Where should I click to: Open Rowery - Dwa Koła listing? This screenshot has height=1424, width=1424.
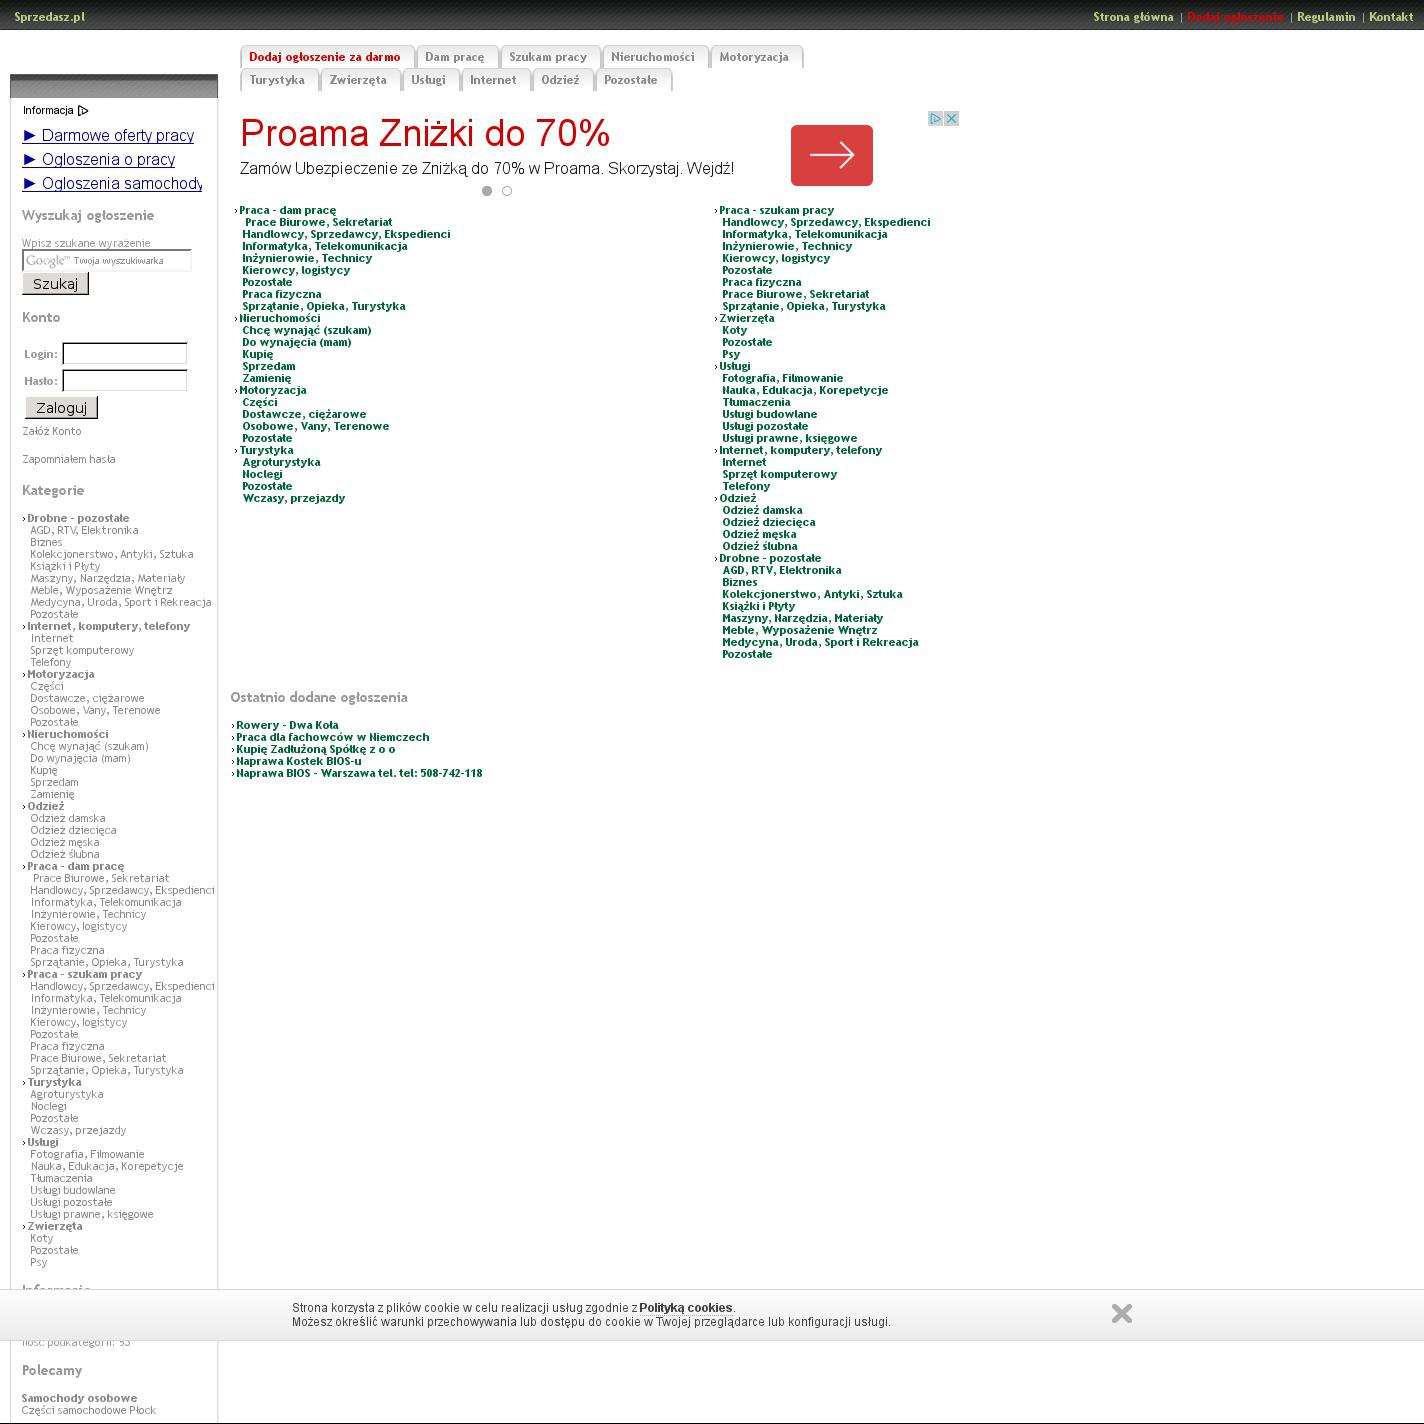(x=287, y=725)
